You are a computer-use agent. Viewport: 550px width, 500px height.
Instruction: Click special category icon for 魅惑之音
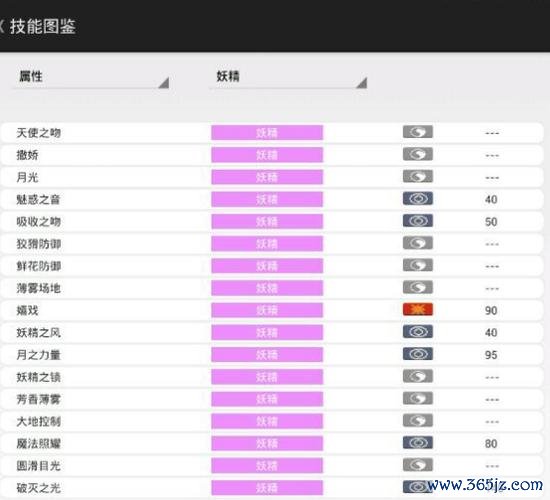tap(417, 199)
